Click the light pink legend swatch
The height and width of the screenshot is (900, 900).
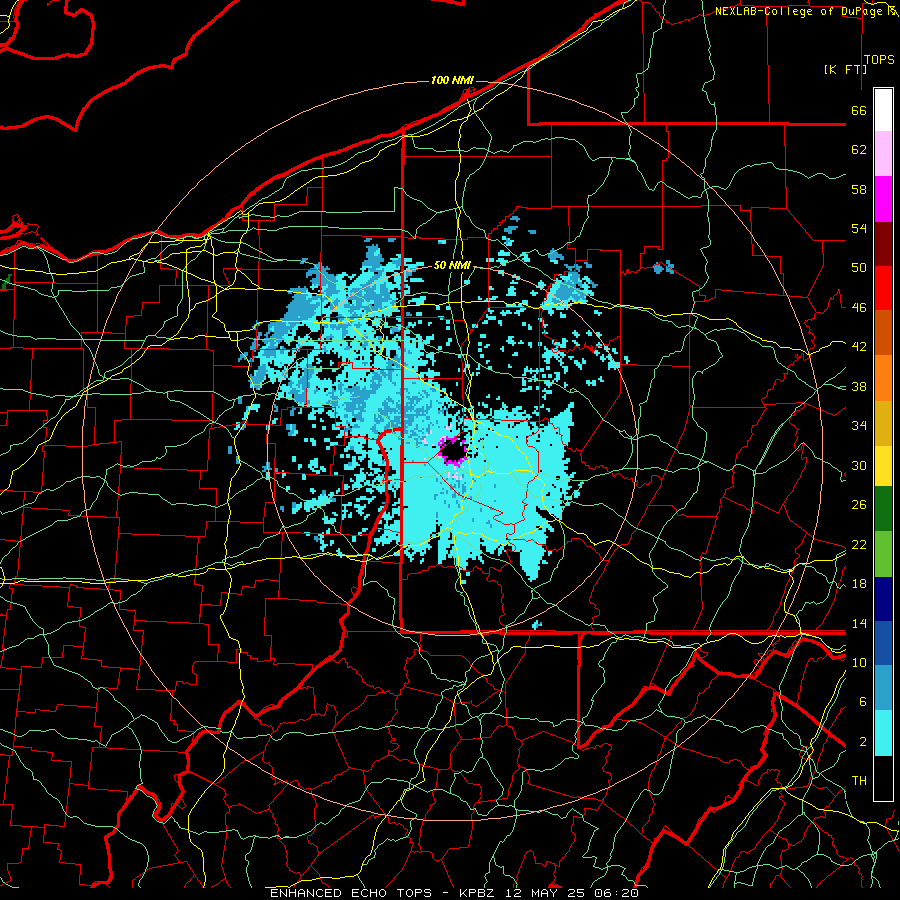(x=883, y=154)
